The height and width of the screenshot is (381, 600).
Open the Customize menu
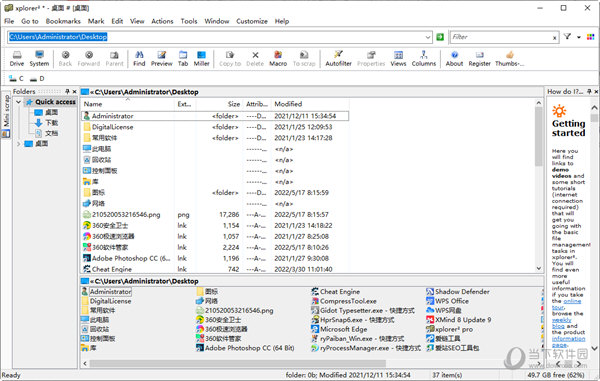tap(252, 21)
